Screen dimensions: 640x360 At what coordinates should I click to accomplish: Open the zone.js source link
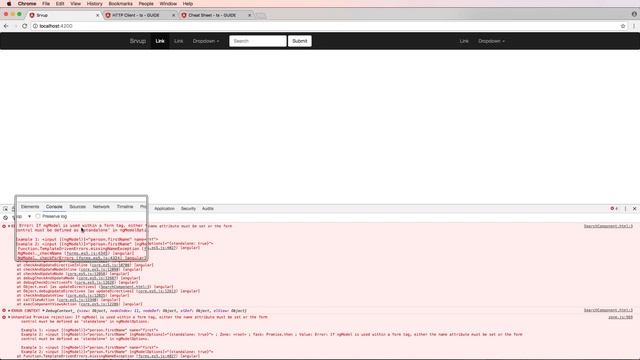pyautogui.click(x=620, y=317)
